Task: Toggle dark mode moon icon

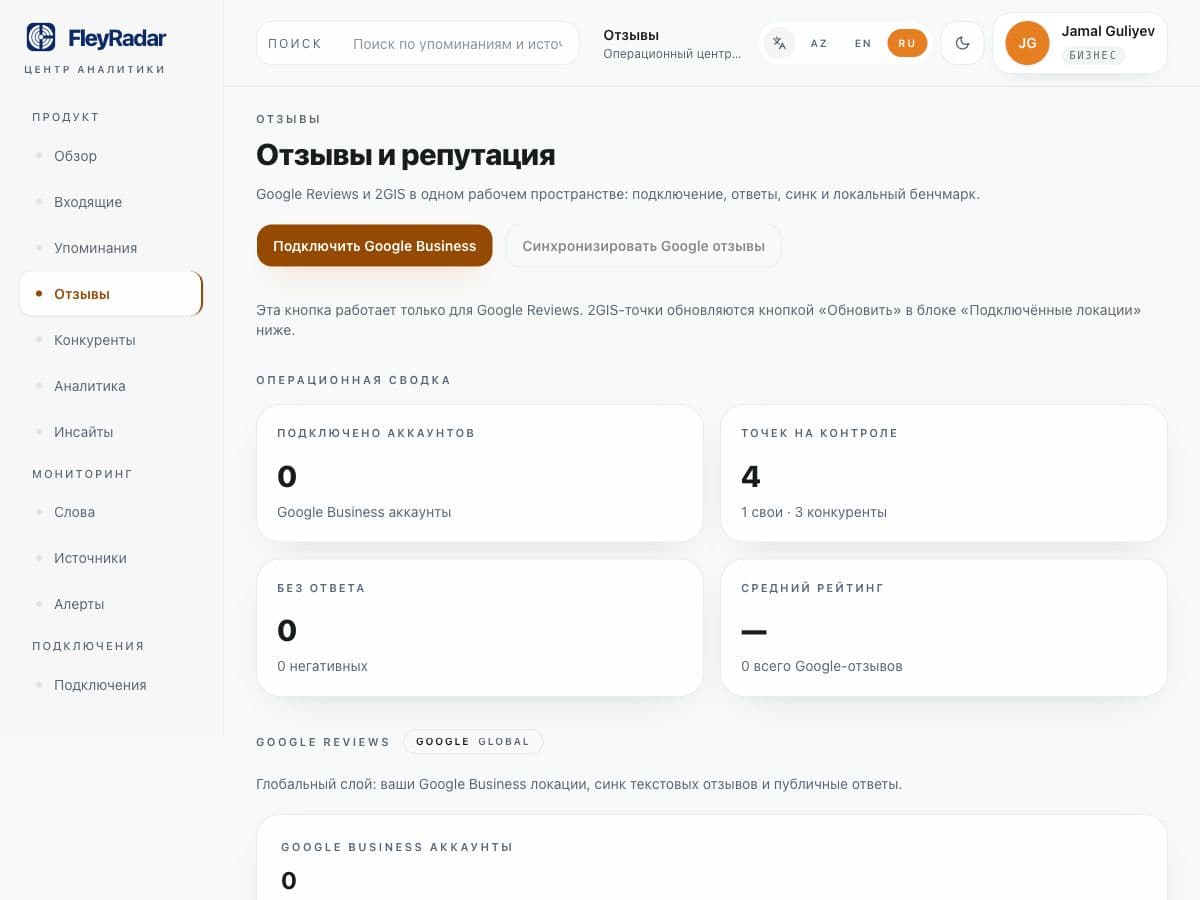Action: tap(962, 43)
